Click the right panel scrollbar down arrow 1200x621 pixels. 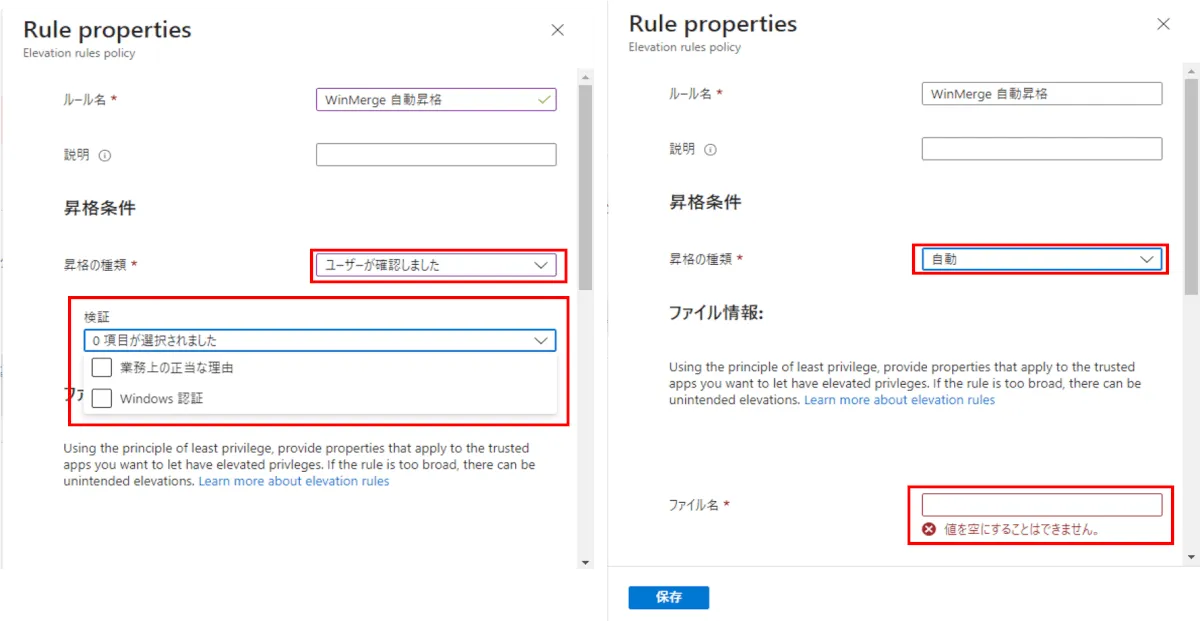[1191, 557]
